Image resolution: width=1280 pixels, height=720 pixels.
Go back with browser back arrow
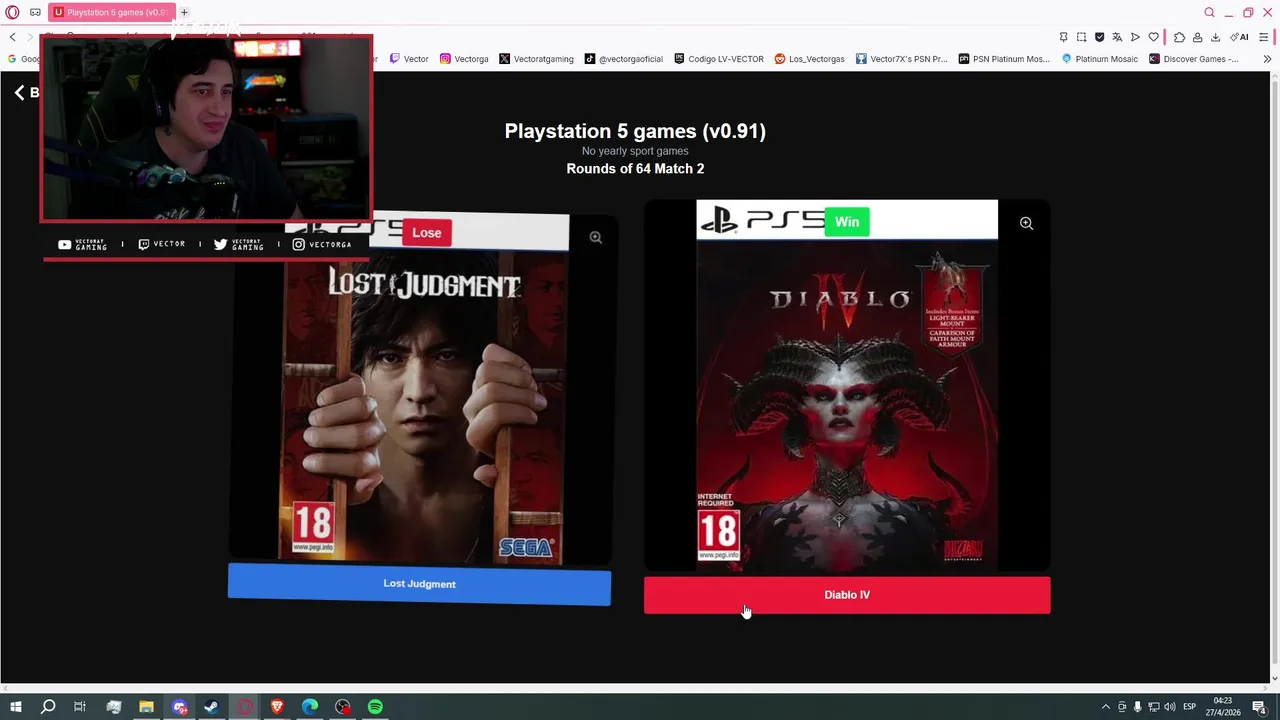[12, 37]
